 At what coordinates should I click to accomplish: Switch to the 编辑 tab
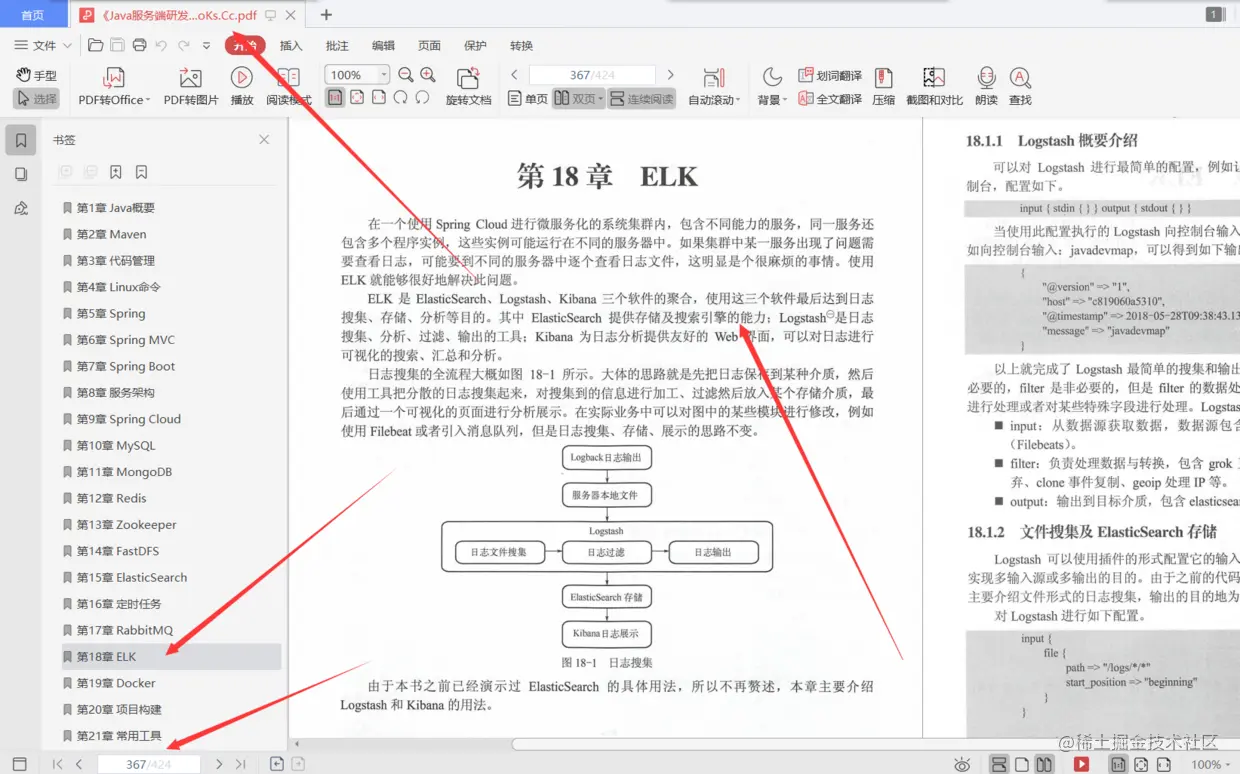point(383,45)
